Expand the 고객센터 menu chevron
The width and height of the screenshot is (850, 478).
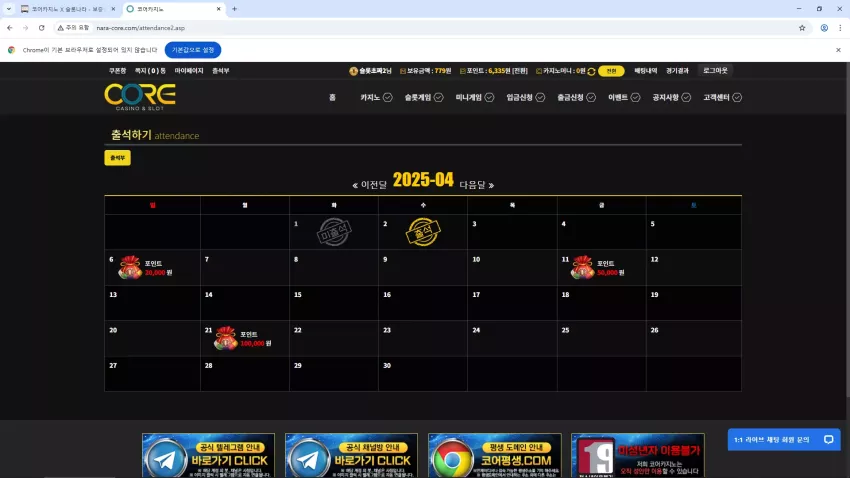[737, 98]
